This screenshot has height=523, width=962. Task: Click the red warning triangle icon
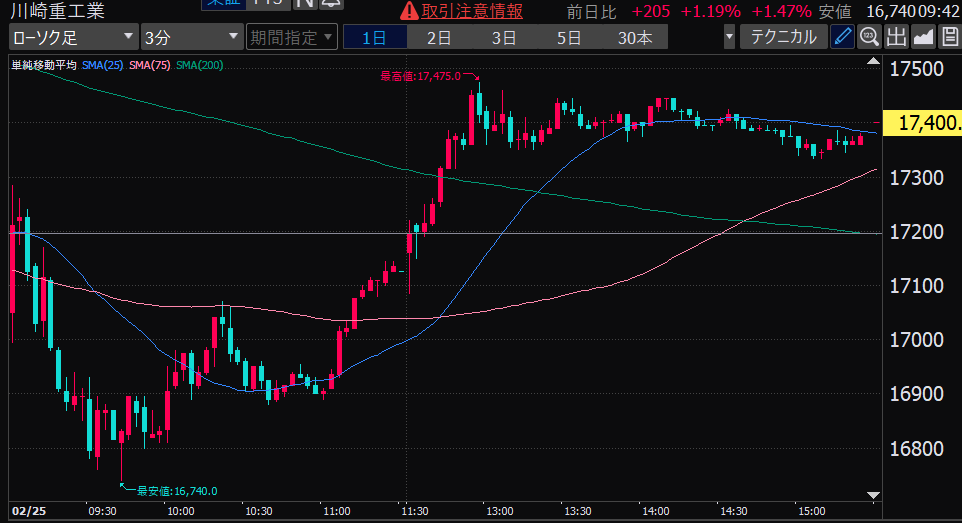click(409, 12)
